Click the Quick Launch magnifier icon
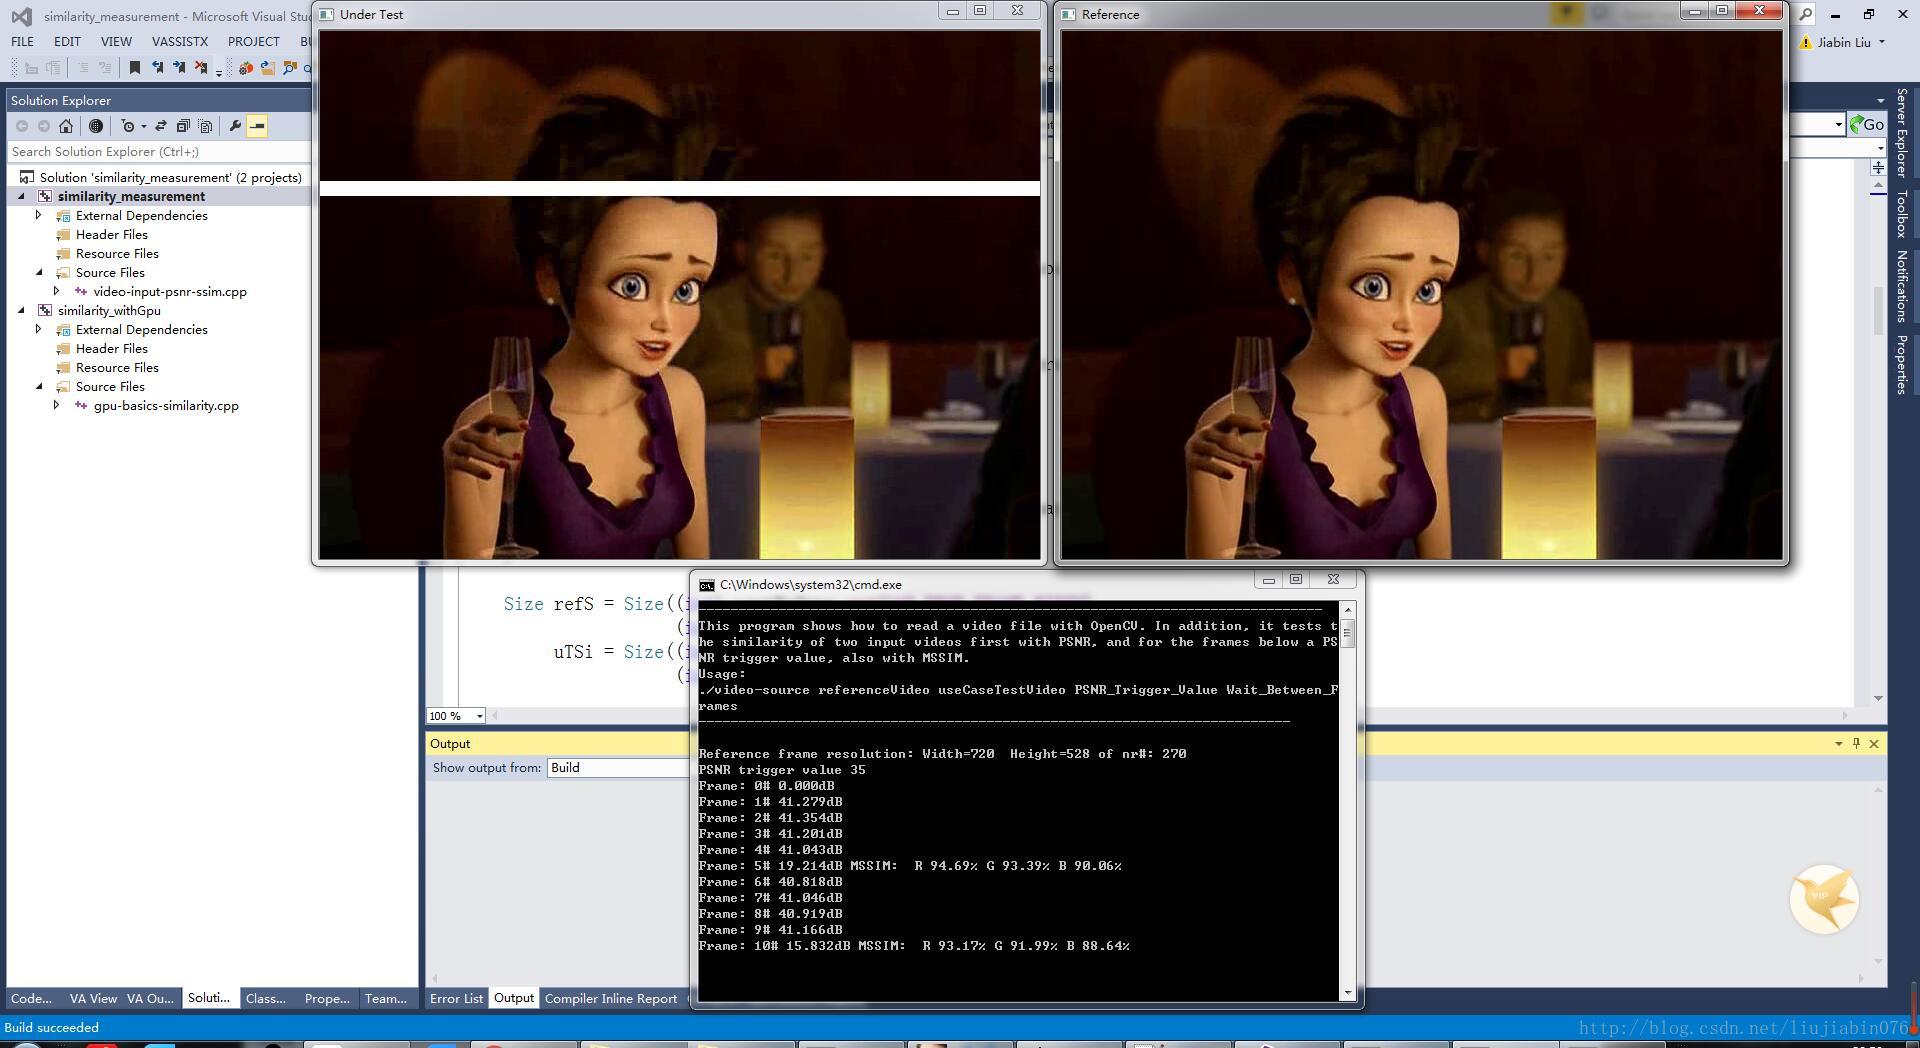The image size is (1920, 1048). pos(1806,14)
